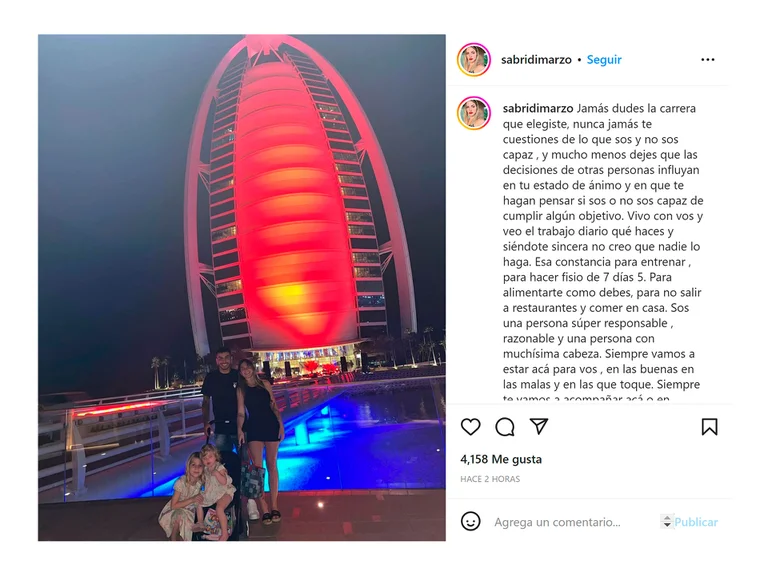Focus the Agrega un comentario field

pos(557,522)
